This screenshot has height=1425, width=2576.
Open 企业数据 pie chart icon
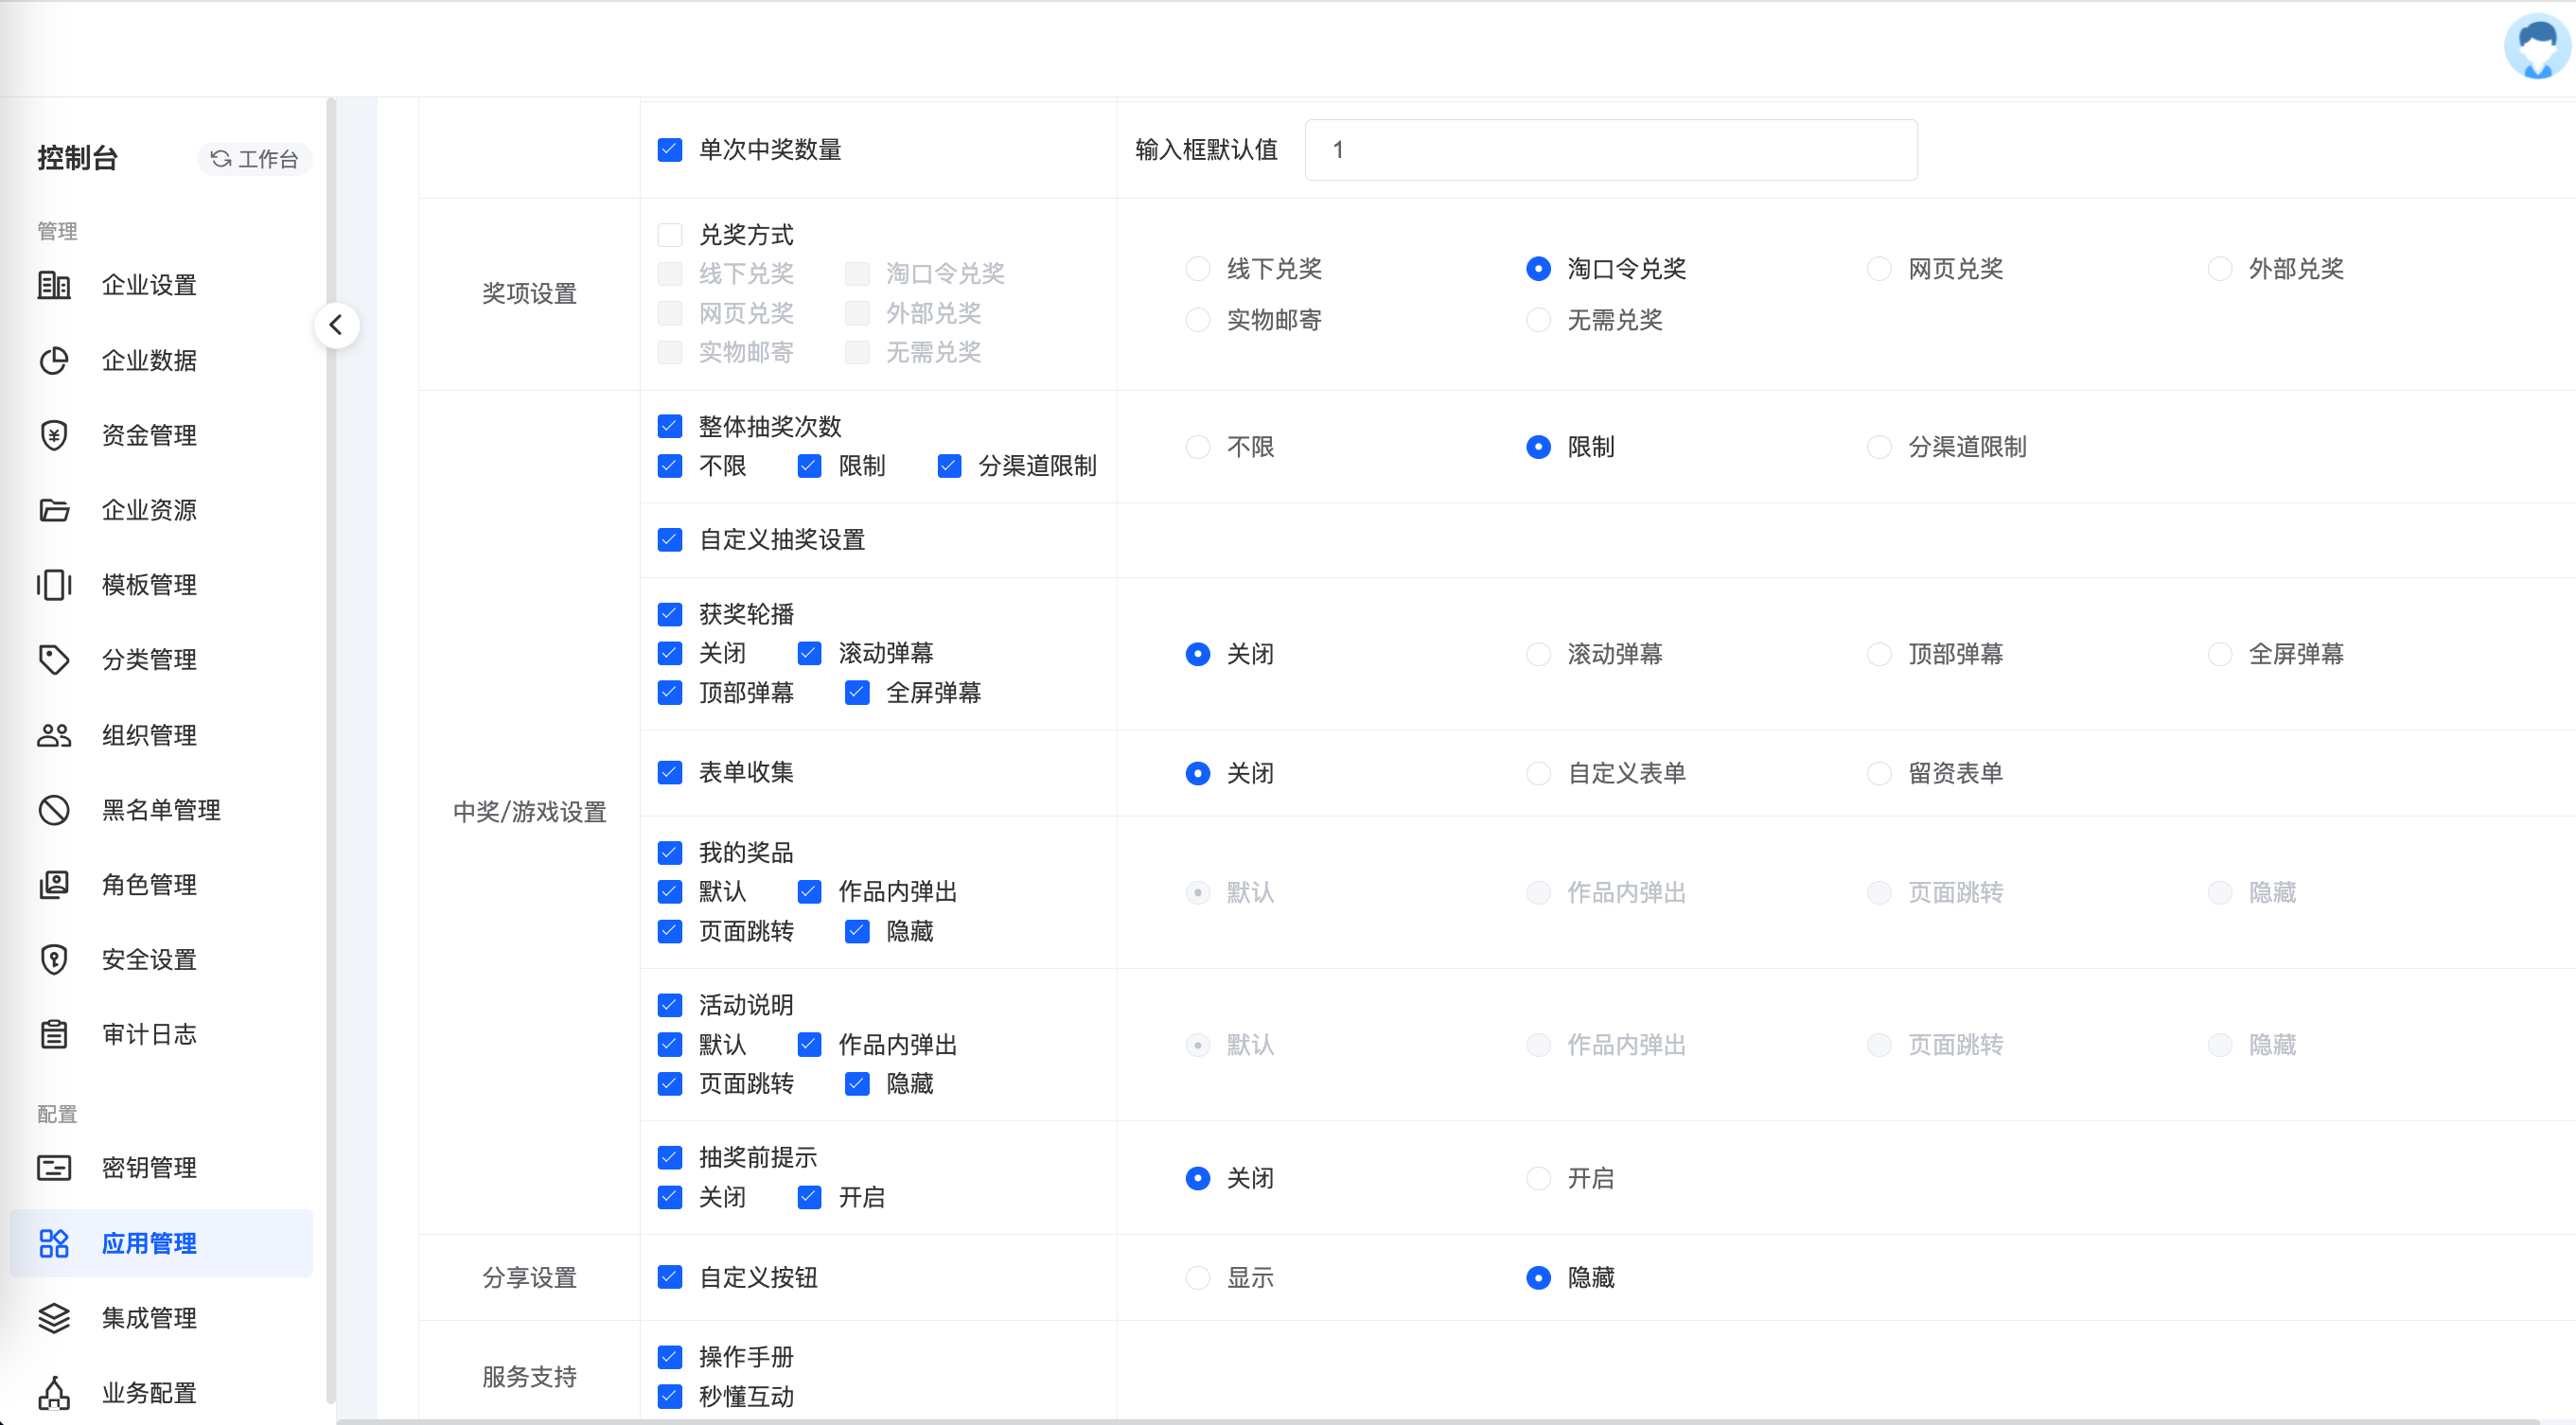(54, 360)
